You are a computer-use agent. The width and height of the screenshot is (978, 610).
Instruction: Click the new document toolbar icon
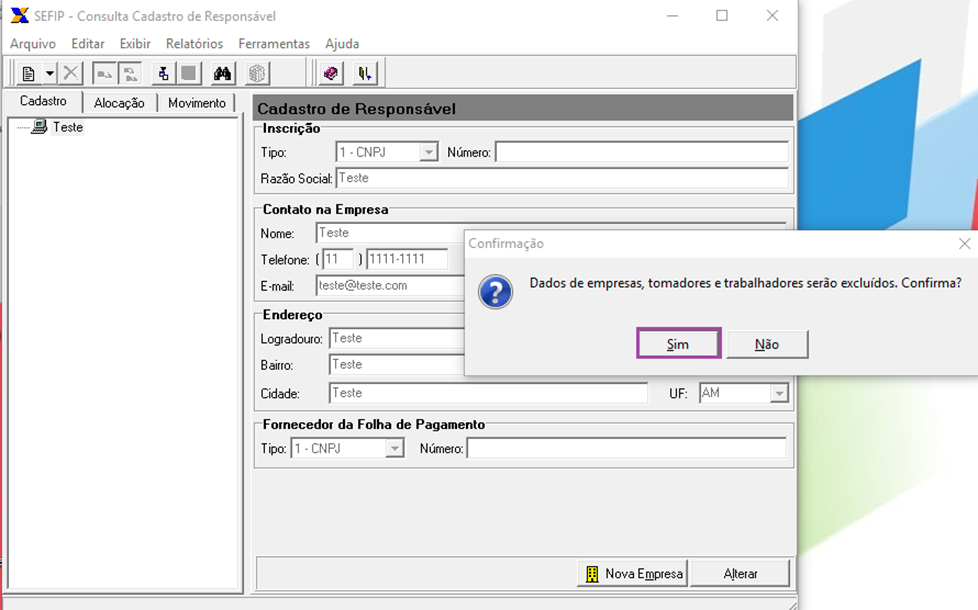click(x=28, y=73)
